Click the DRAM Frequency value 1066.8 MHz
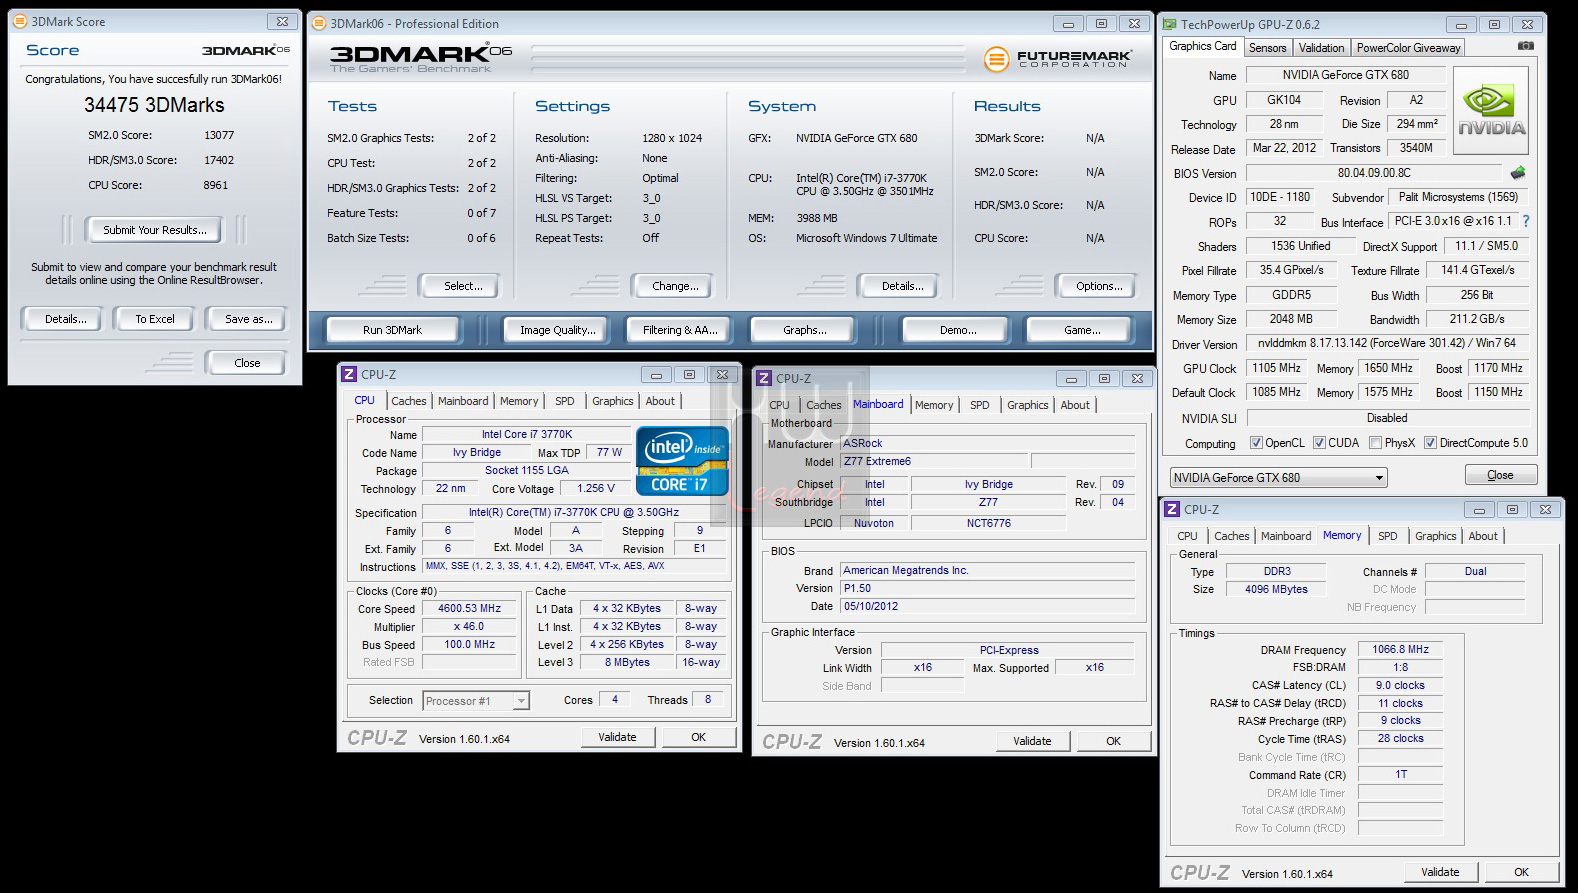Screen dimensions: 1578x893 [x=1400, y=649]
